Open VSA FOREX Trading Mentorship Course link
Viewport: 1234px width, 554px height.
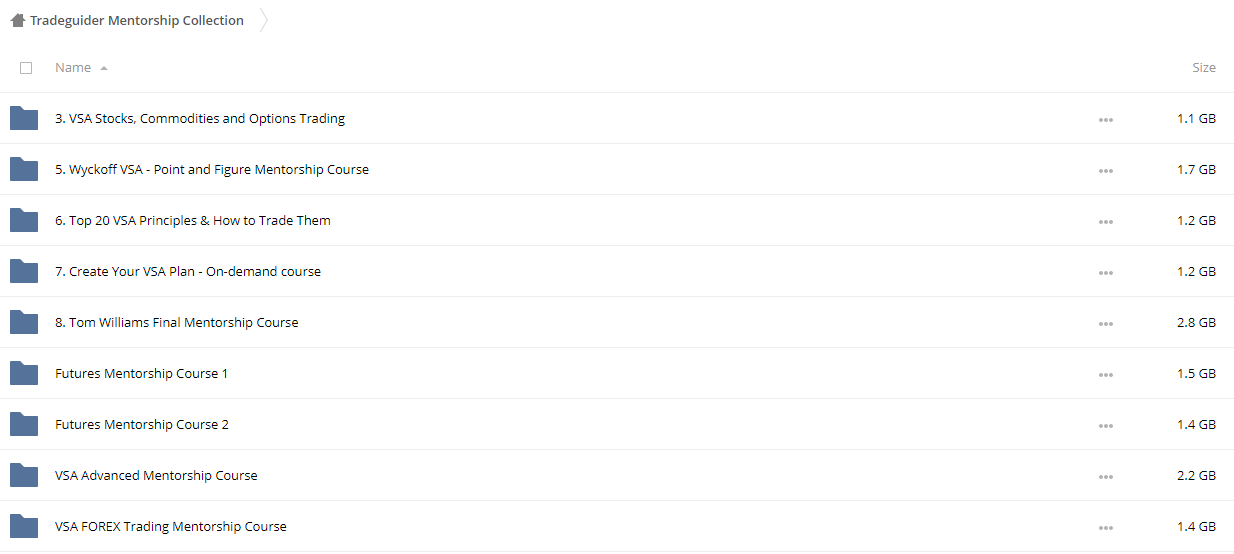[x=171, y=526]
